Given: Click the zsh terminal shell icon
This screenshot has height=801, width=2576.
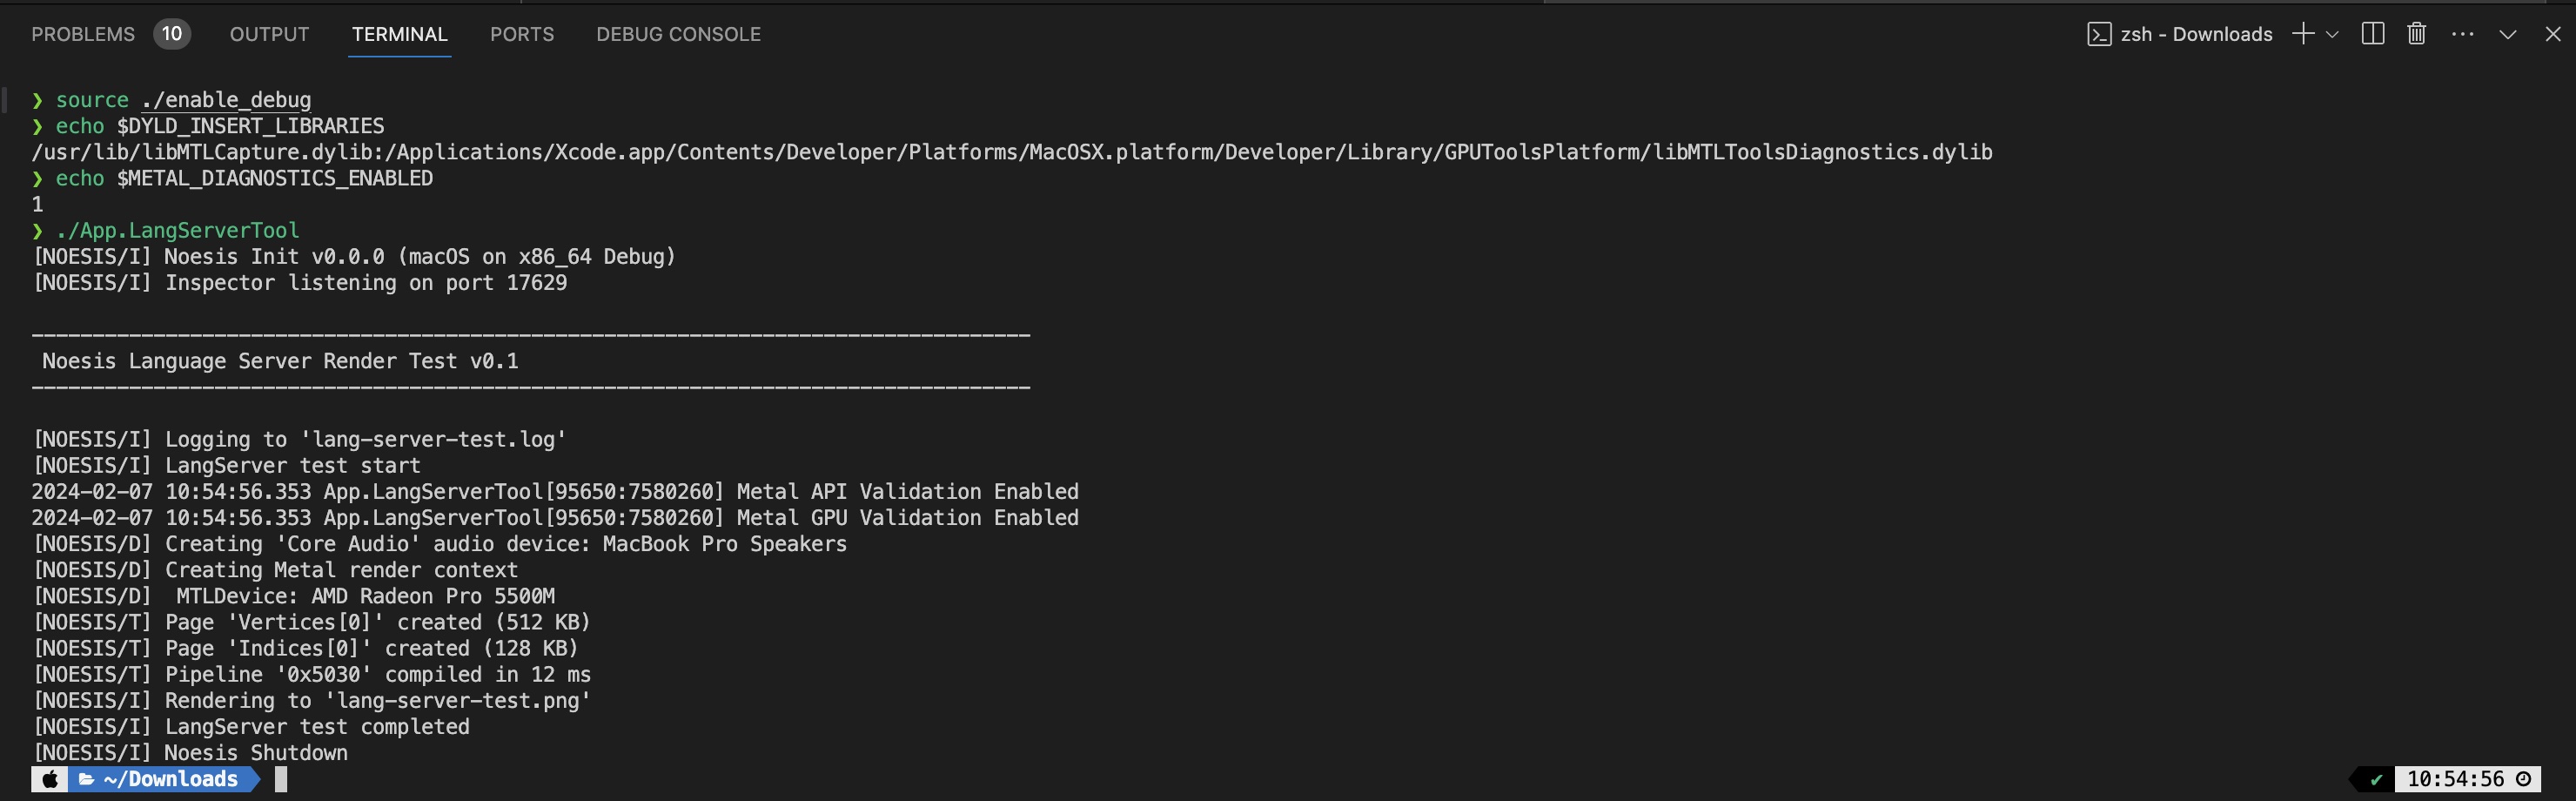Looking at the screenshot, I should [x=2099, y=34].
